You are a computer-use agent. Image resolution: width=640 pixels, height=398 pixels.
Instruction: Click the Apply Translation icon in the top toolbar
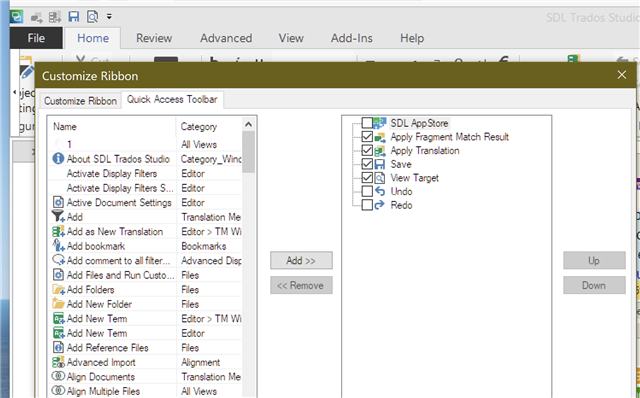tap(54, 17)
